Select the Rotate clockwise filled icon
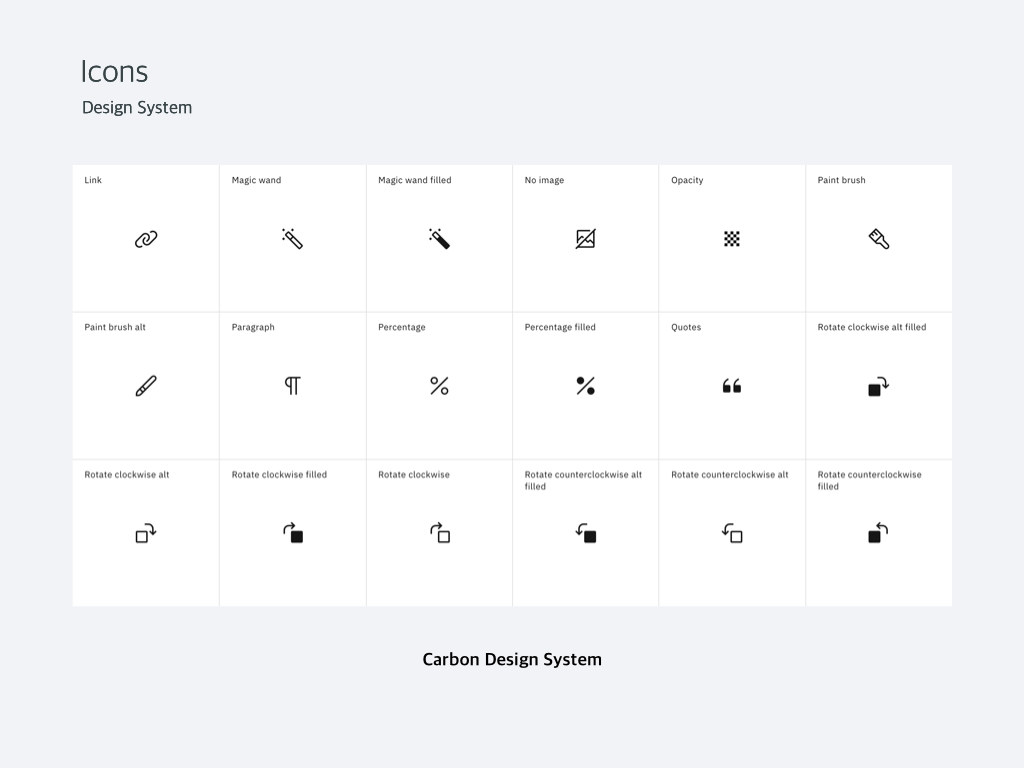 (293, 533)
